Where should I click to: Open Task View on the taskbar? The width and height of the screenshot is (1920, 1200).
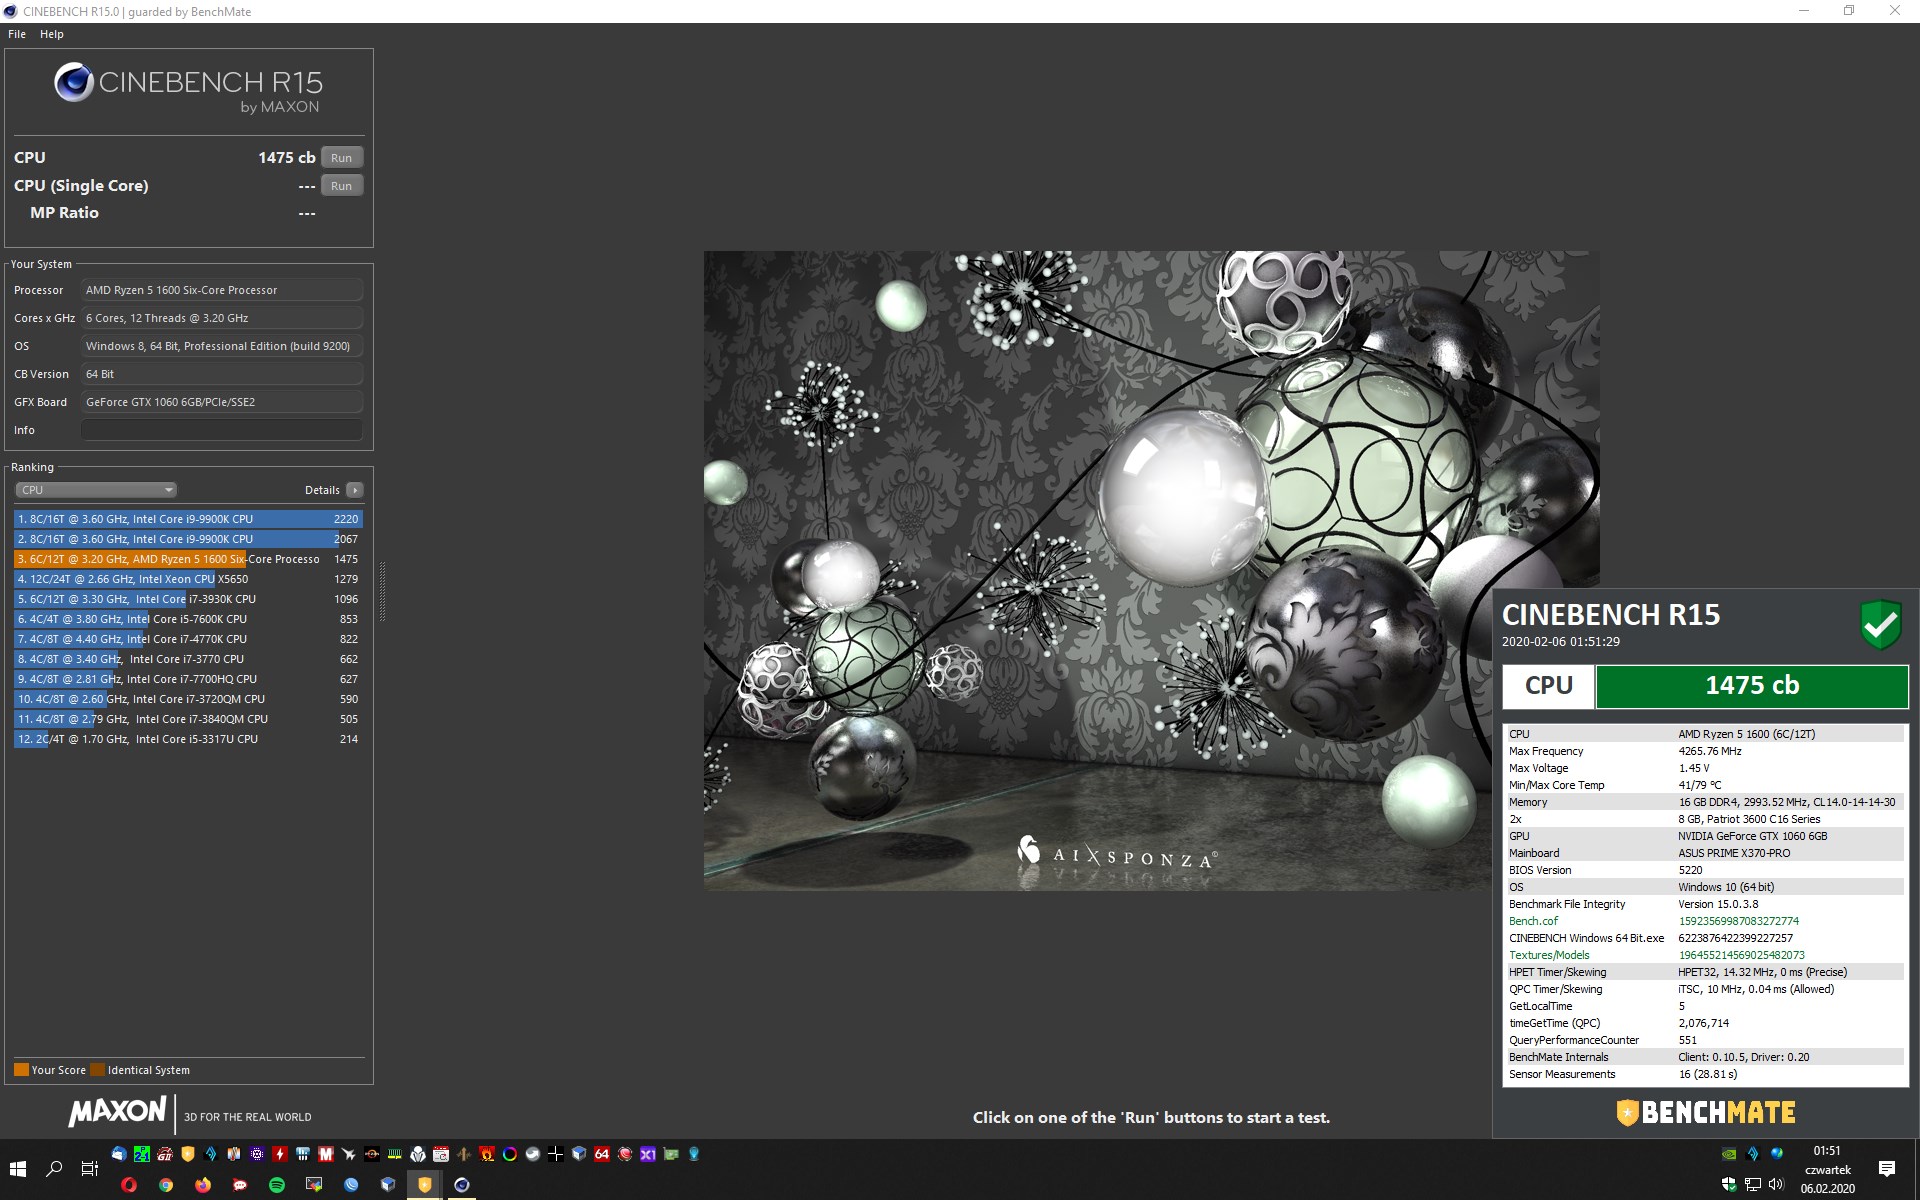[x=89, y=1168]
